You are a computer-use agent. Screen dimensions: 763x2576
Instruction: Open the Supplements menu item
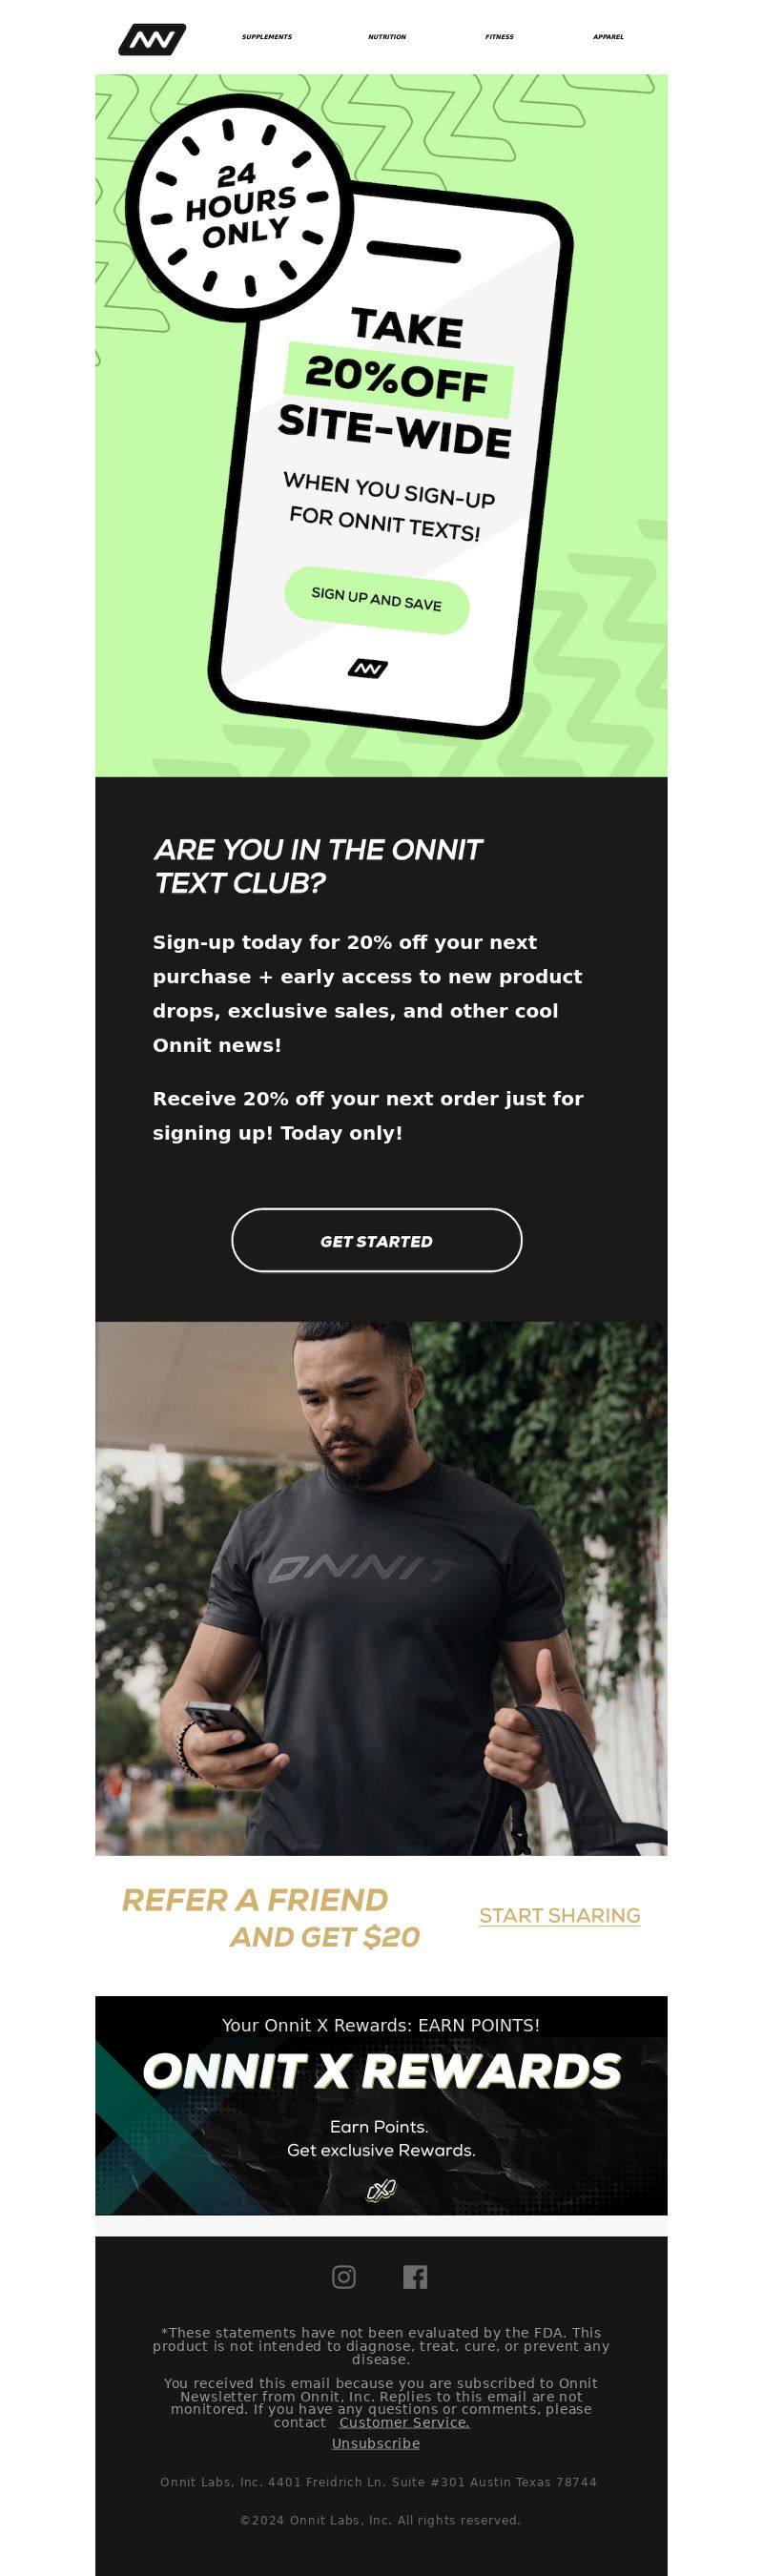click(267, 37)
